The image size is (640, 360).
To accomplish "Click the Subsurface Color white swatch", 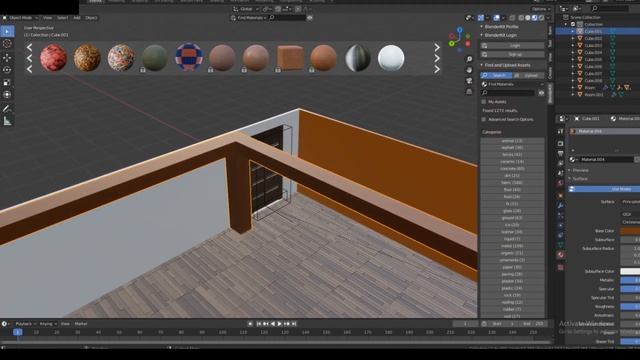I will click(630, 271).
